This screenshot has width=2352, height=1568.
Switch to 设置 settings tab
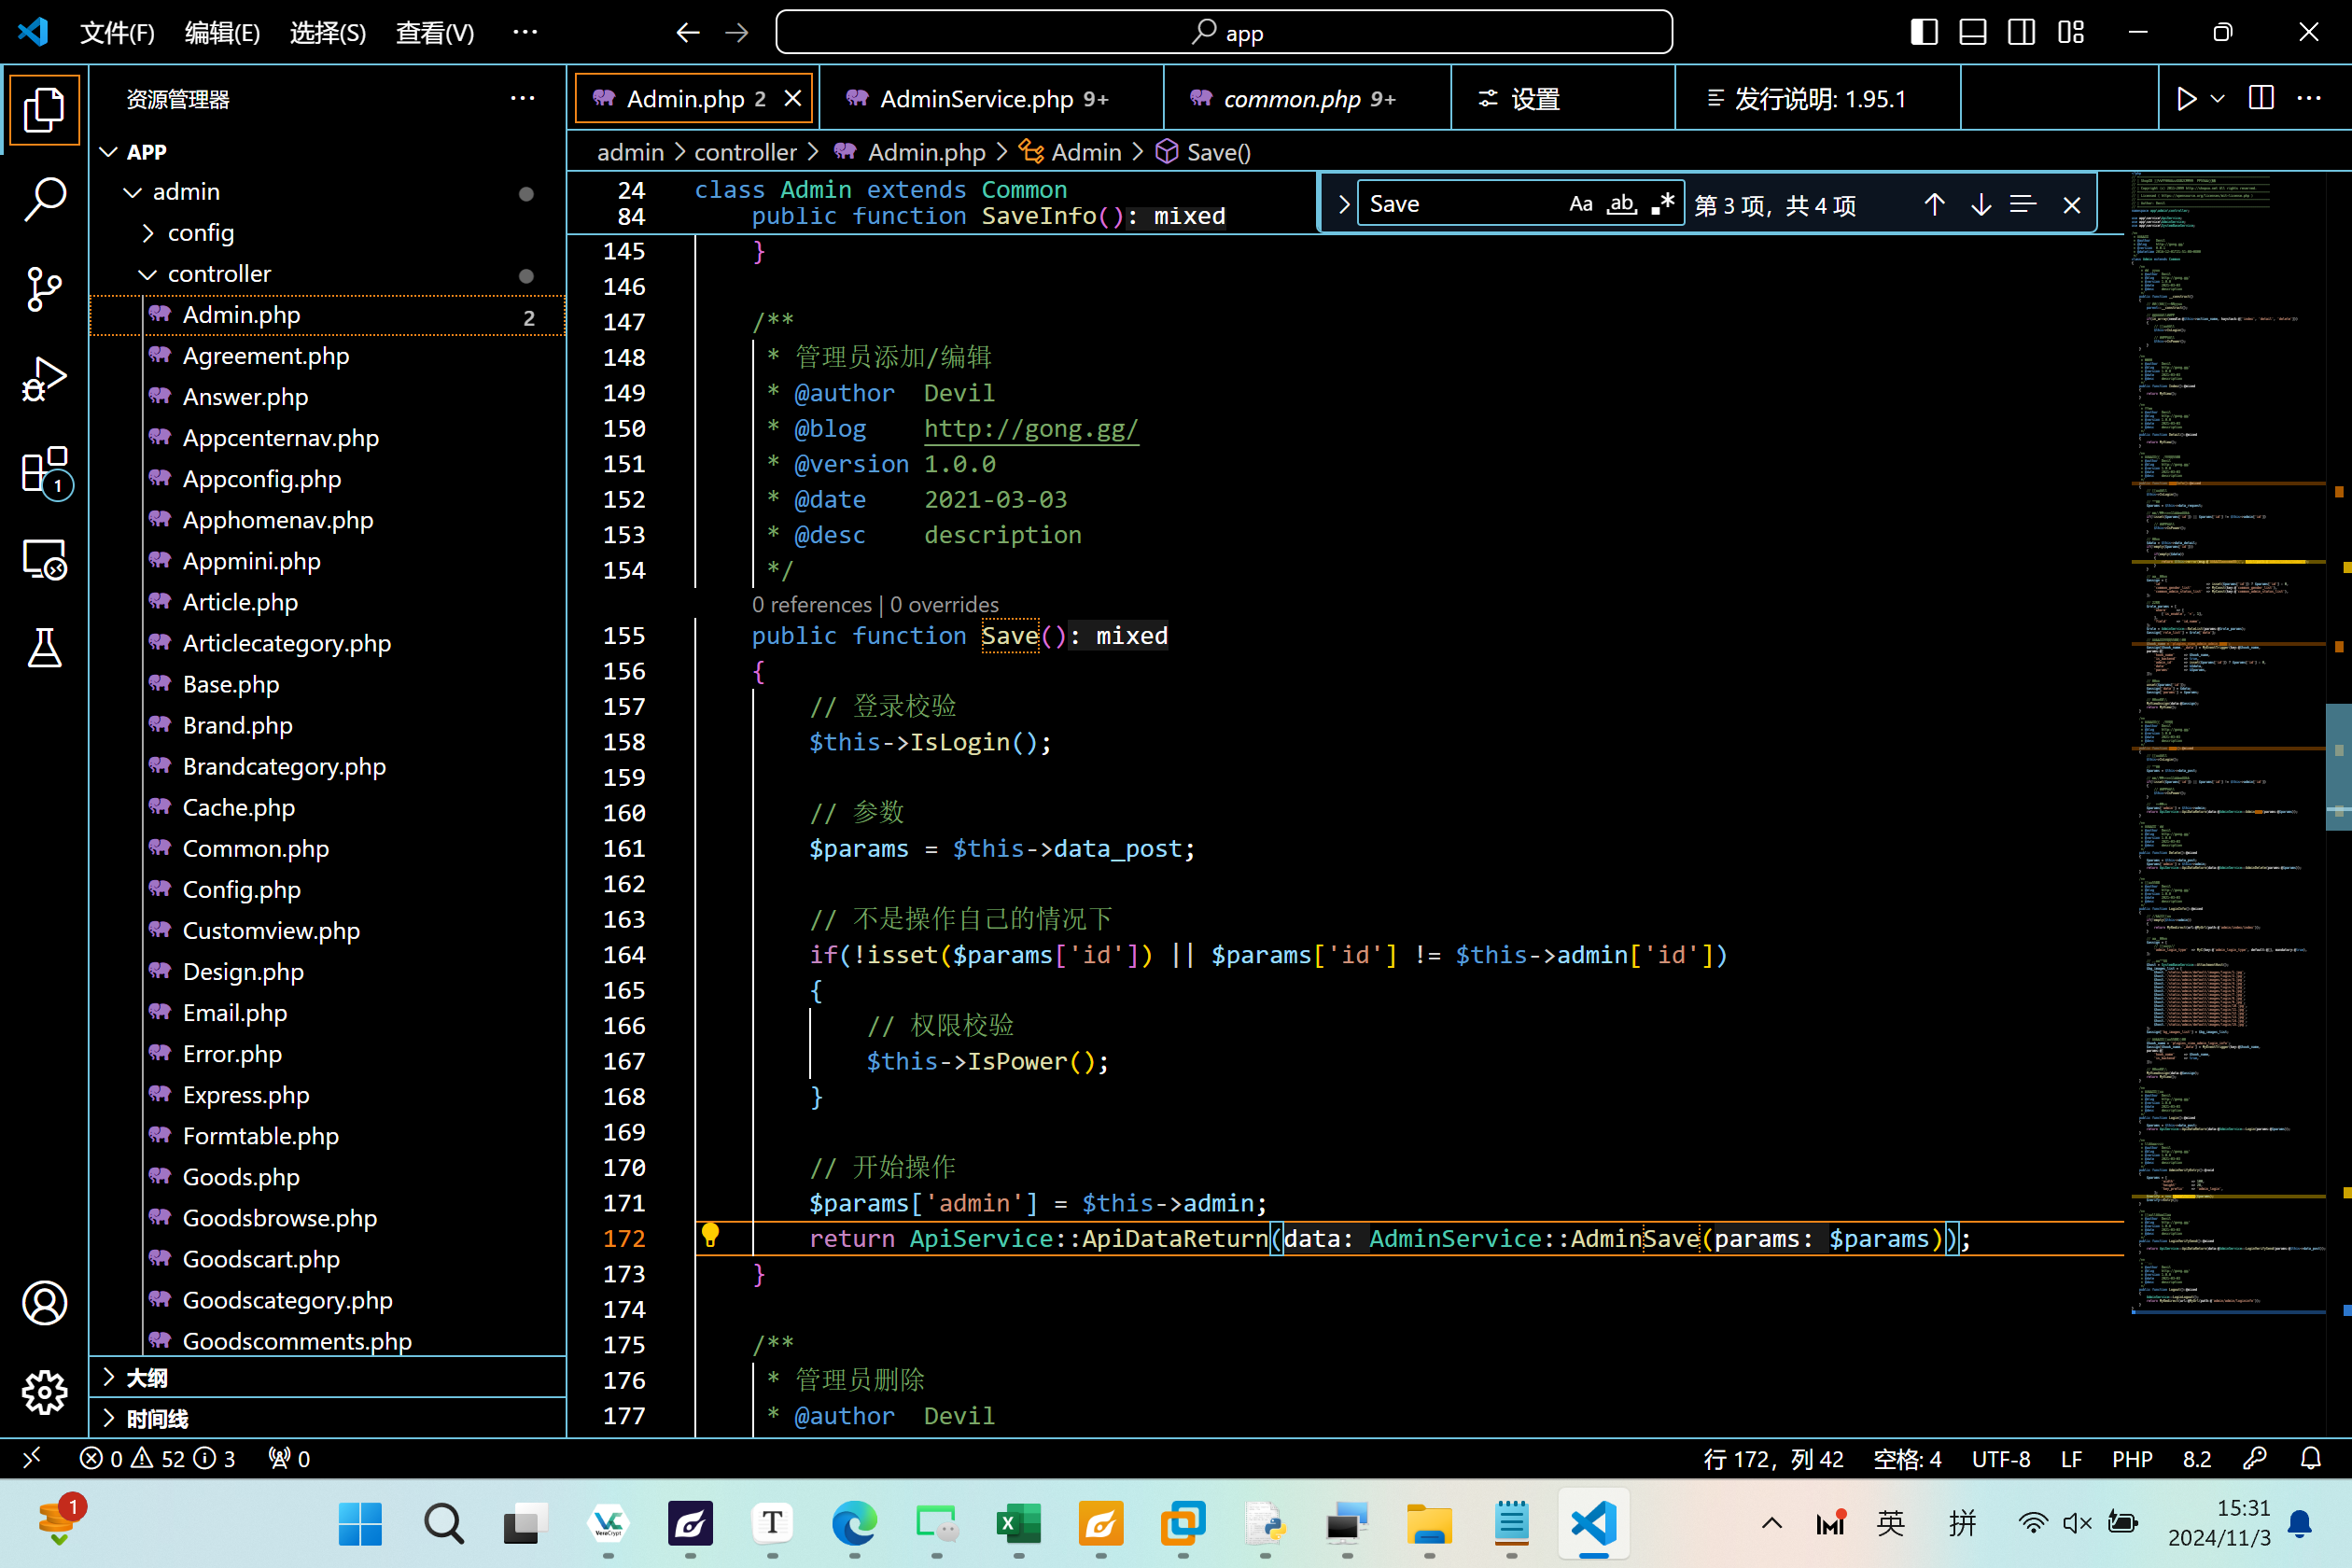pos(1563,99)
